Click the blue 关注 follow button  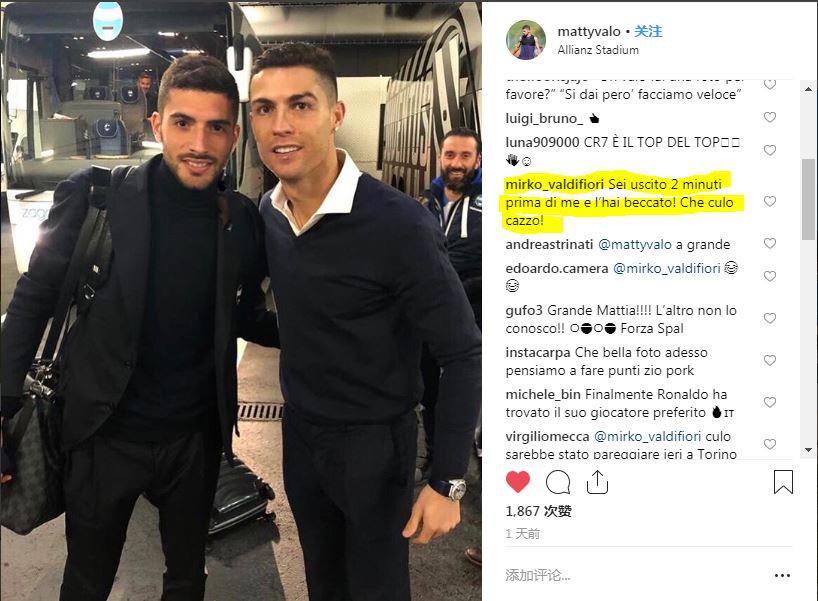click(x=648, y=31)
